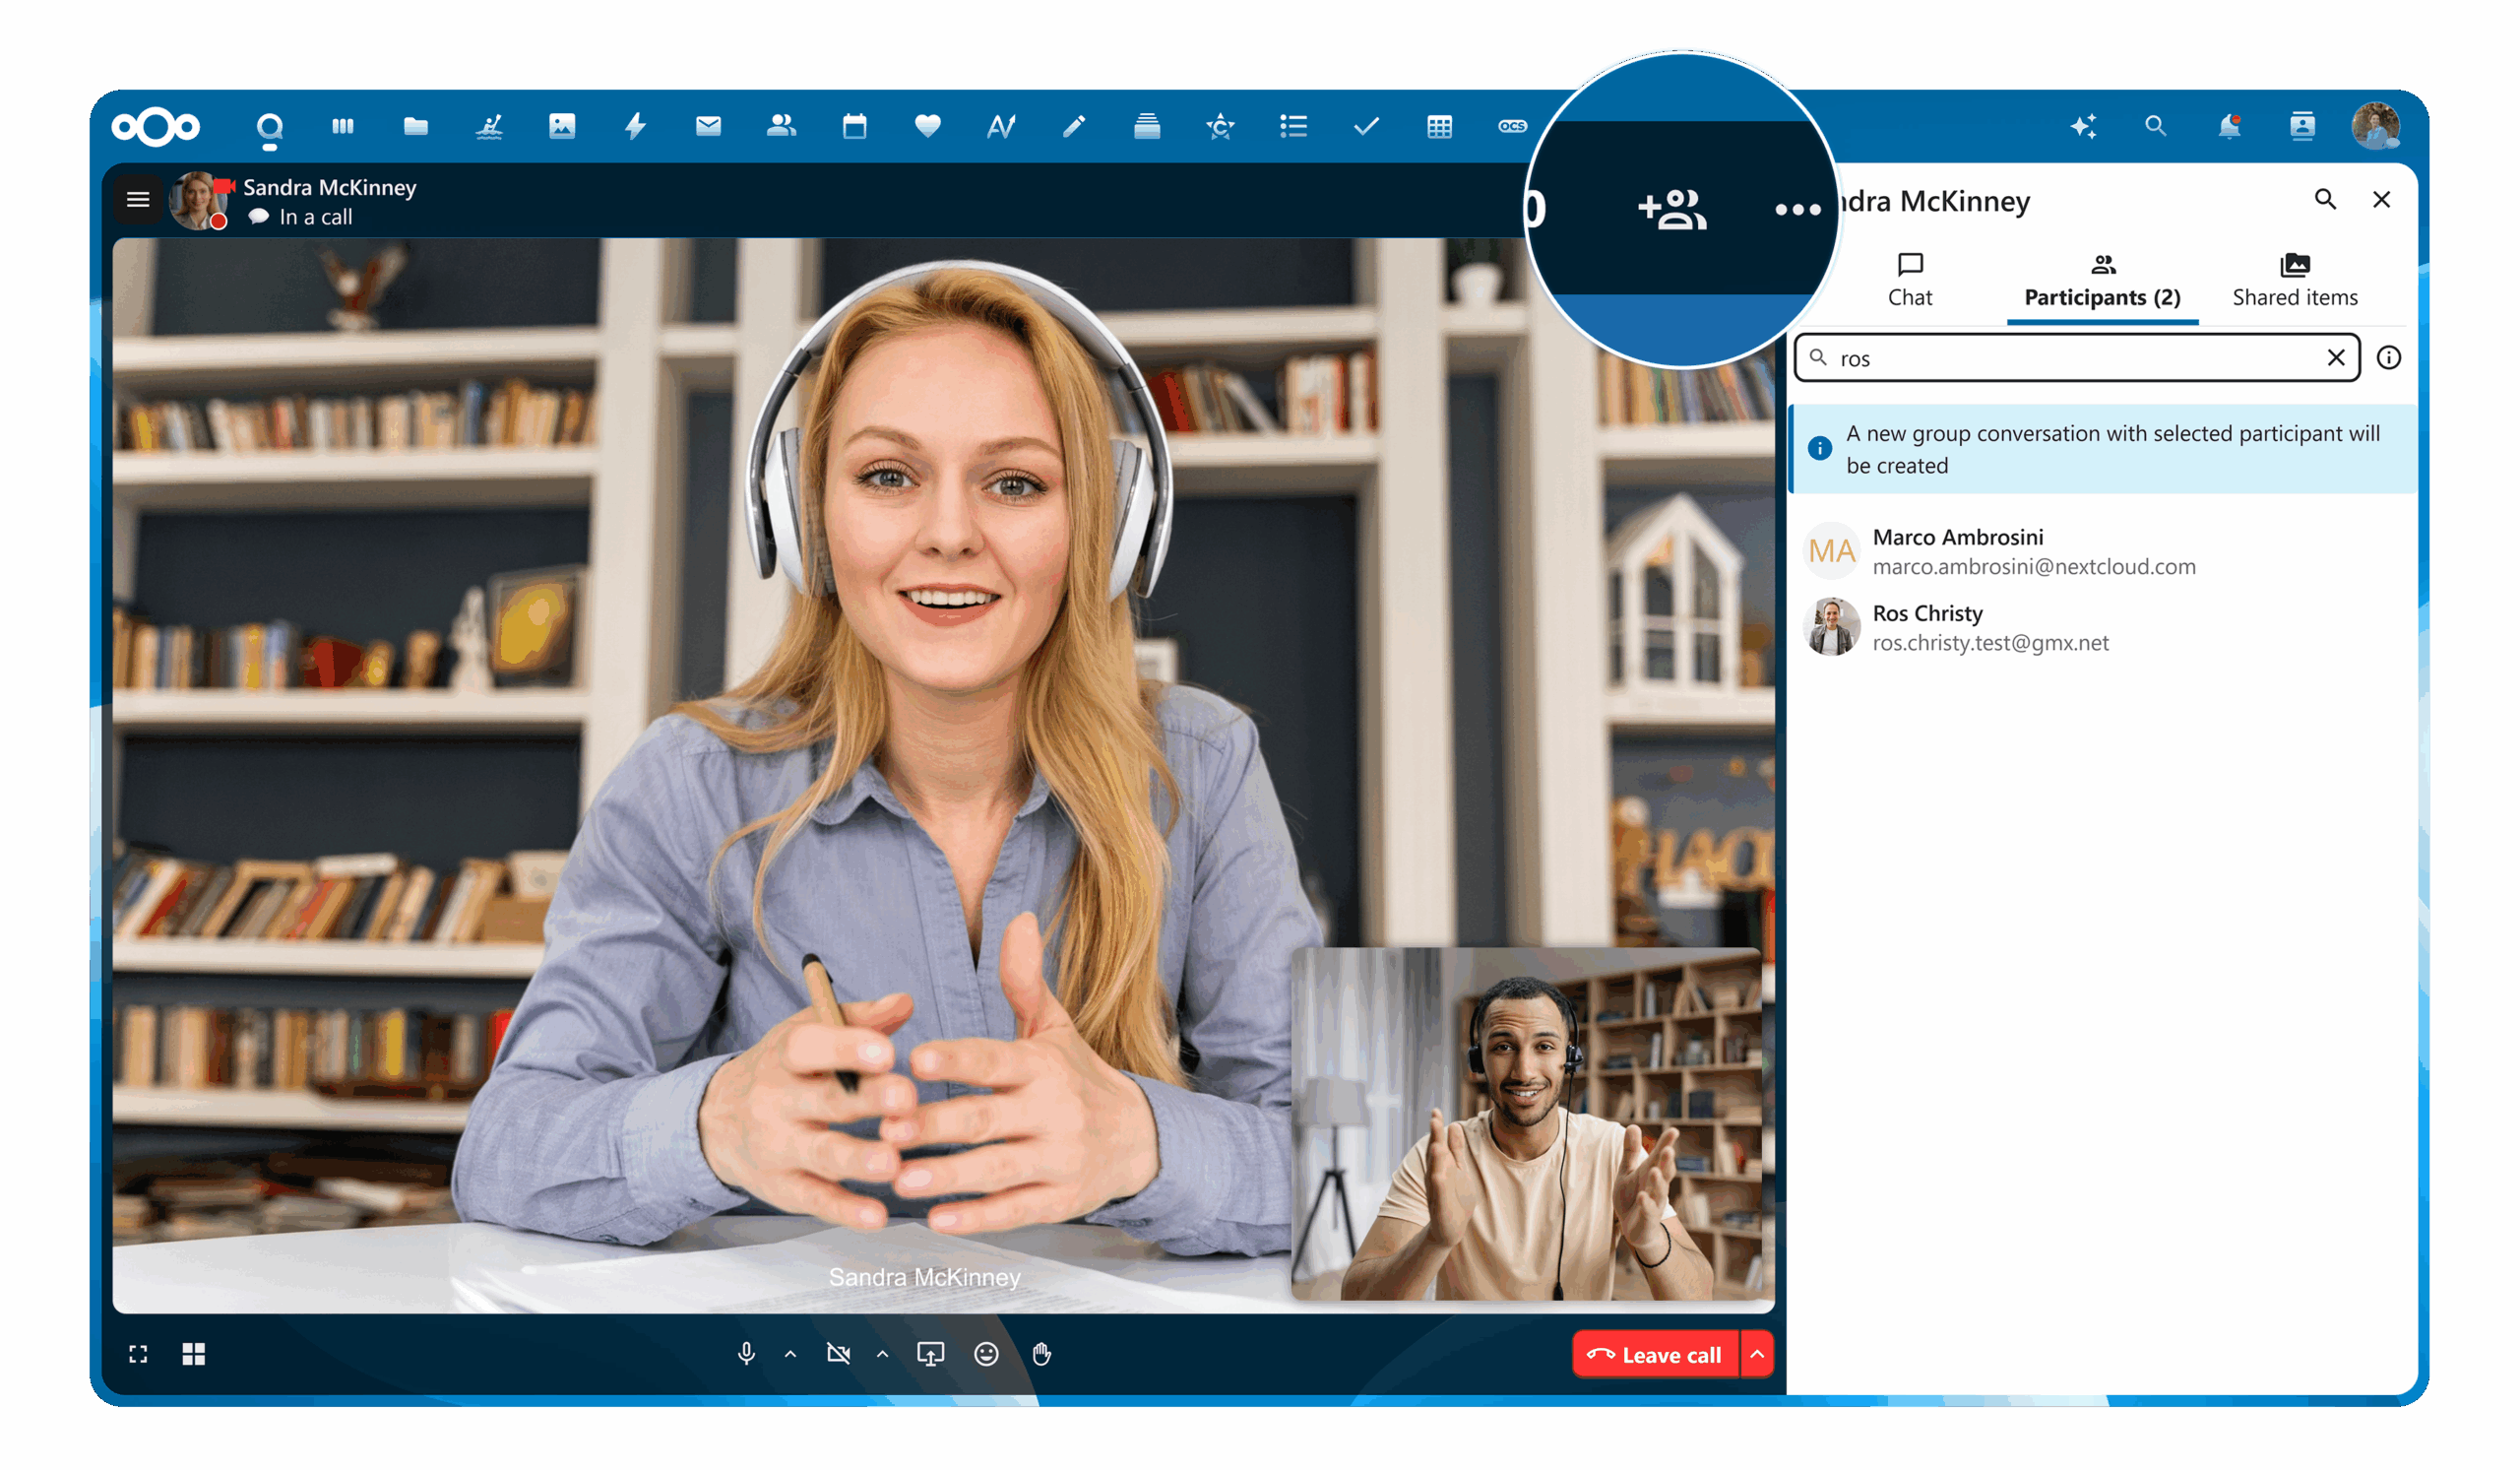Screen dimensions: 2520x1470
Task: Open the notifications bell
Action: [x=2229, y=126]
